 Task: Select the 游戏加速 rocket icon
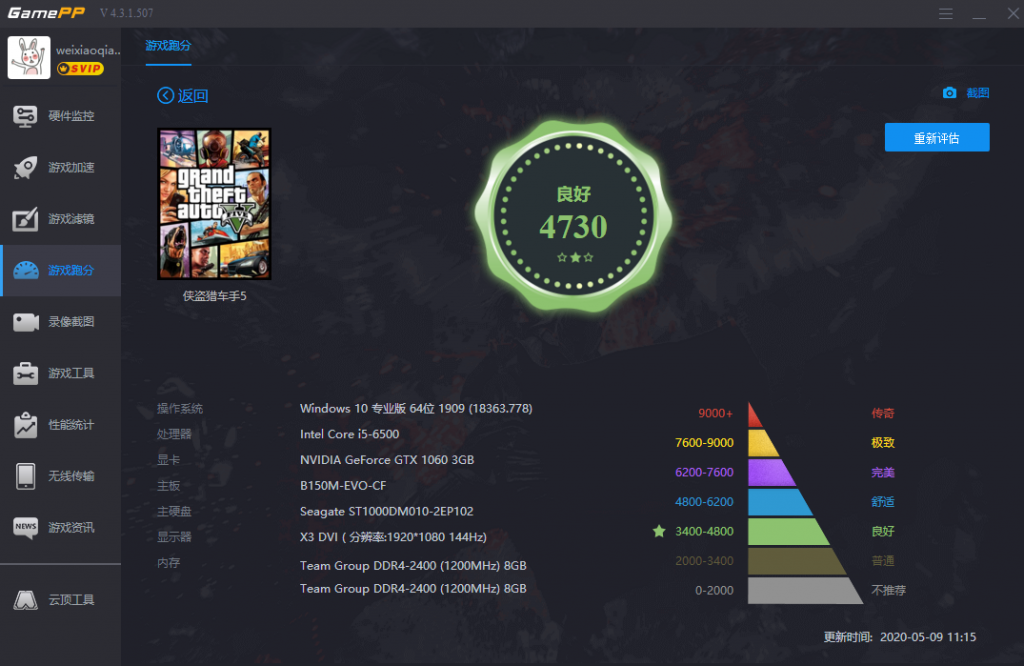(25, 168)
